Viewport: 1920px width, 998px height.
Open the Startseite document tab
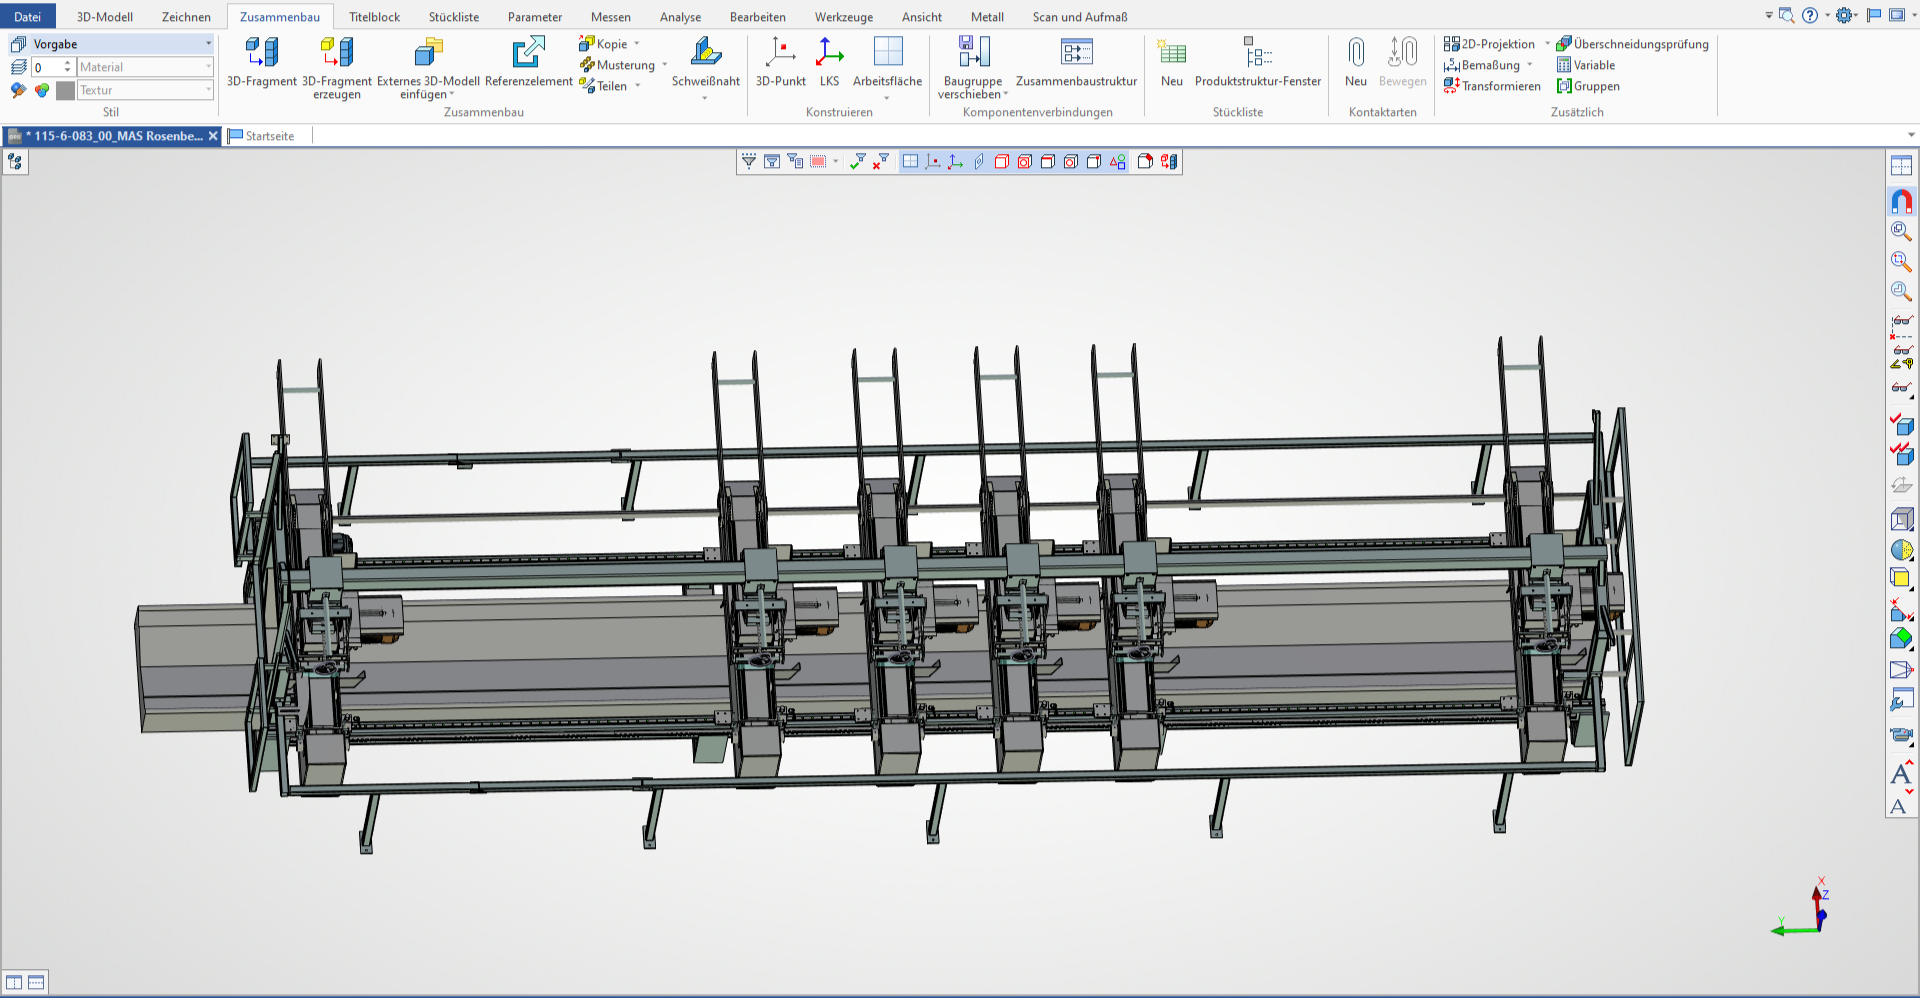point(269,136)
